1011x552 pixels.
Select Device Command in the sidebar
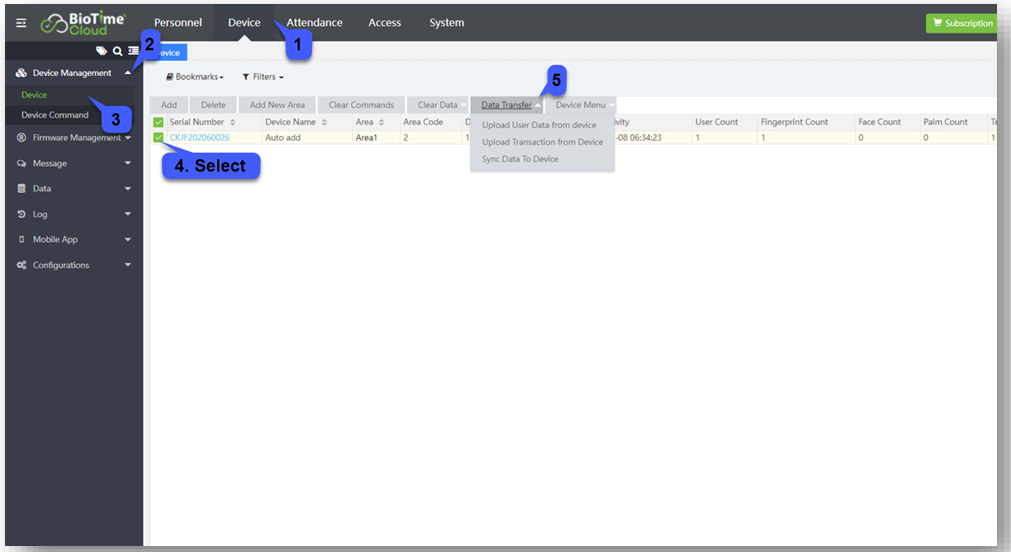pyautogui.click(x=55, y=115)
